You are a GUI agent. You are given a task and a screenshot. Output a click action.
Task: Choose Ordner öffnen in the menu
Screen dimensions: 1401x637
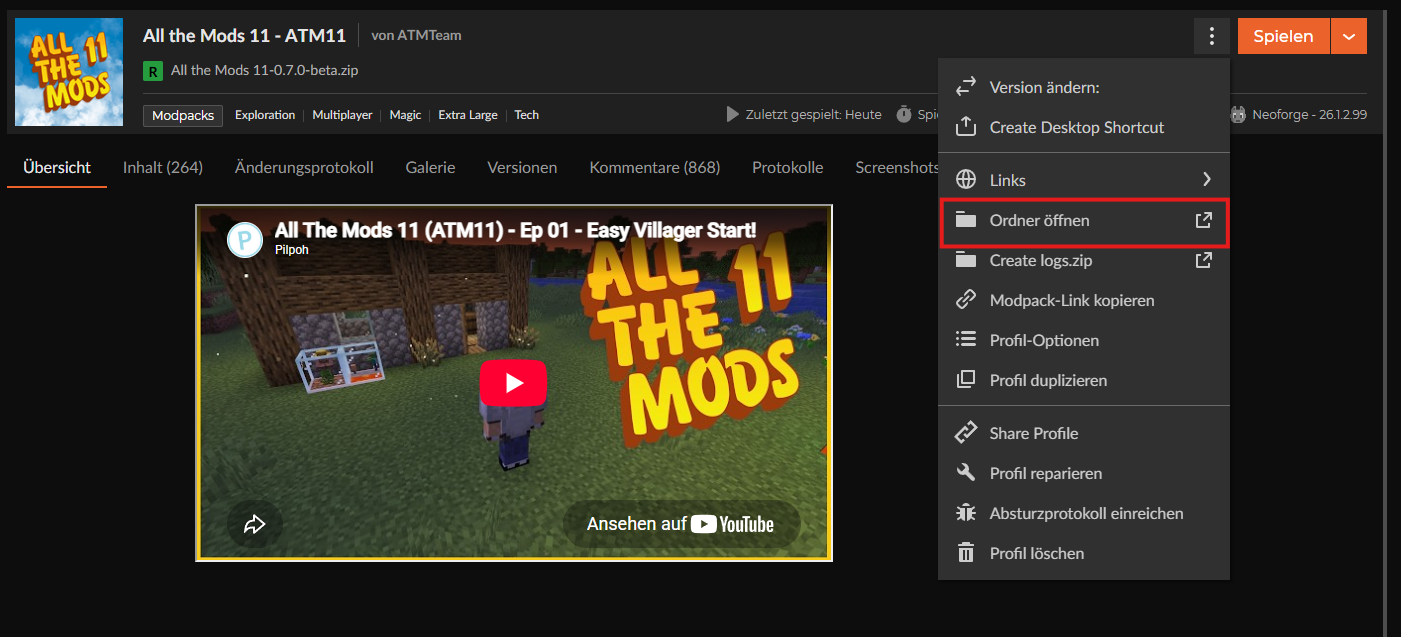click(1084, 220)
